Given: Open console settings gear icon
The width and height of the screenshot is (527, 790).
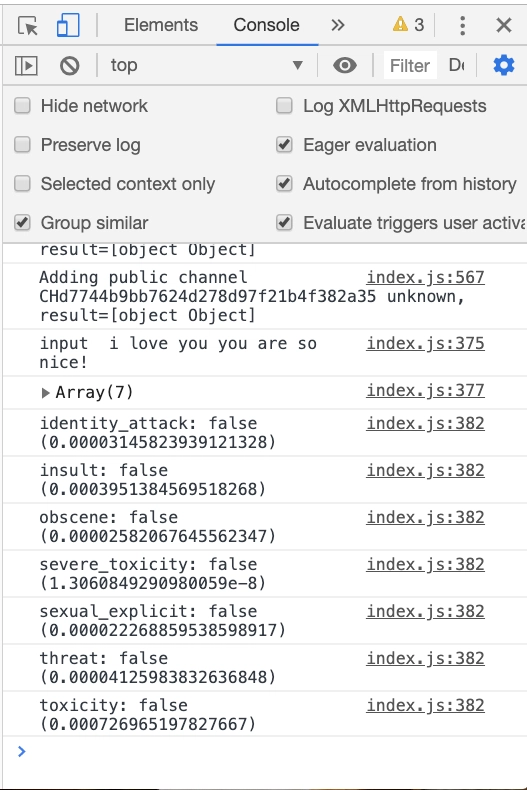Looking at the screenshot, I should point(504,65).
